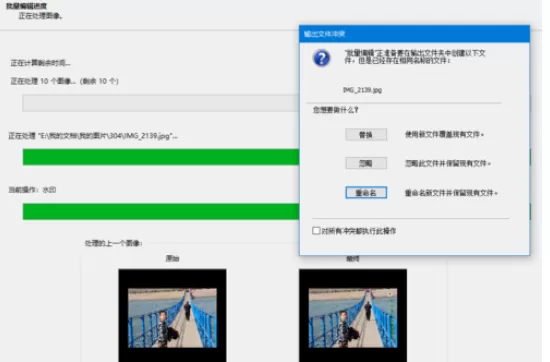Click the 重命名 (Rename) button
Image resolution: width=550 pixels, height=362 pixels.
pos(366,193)
